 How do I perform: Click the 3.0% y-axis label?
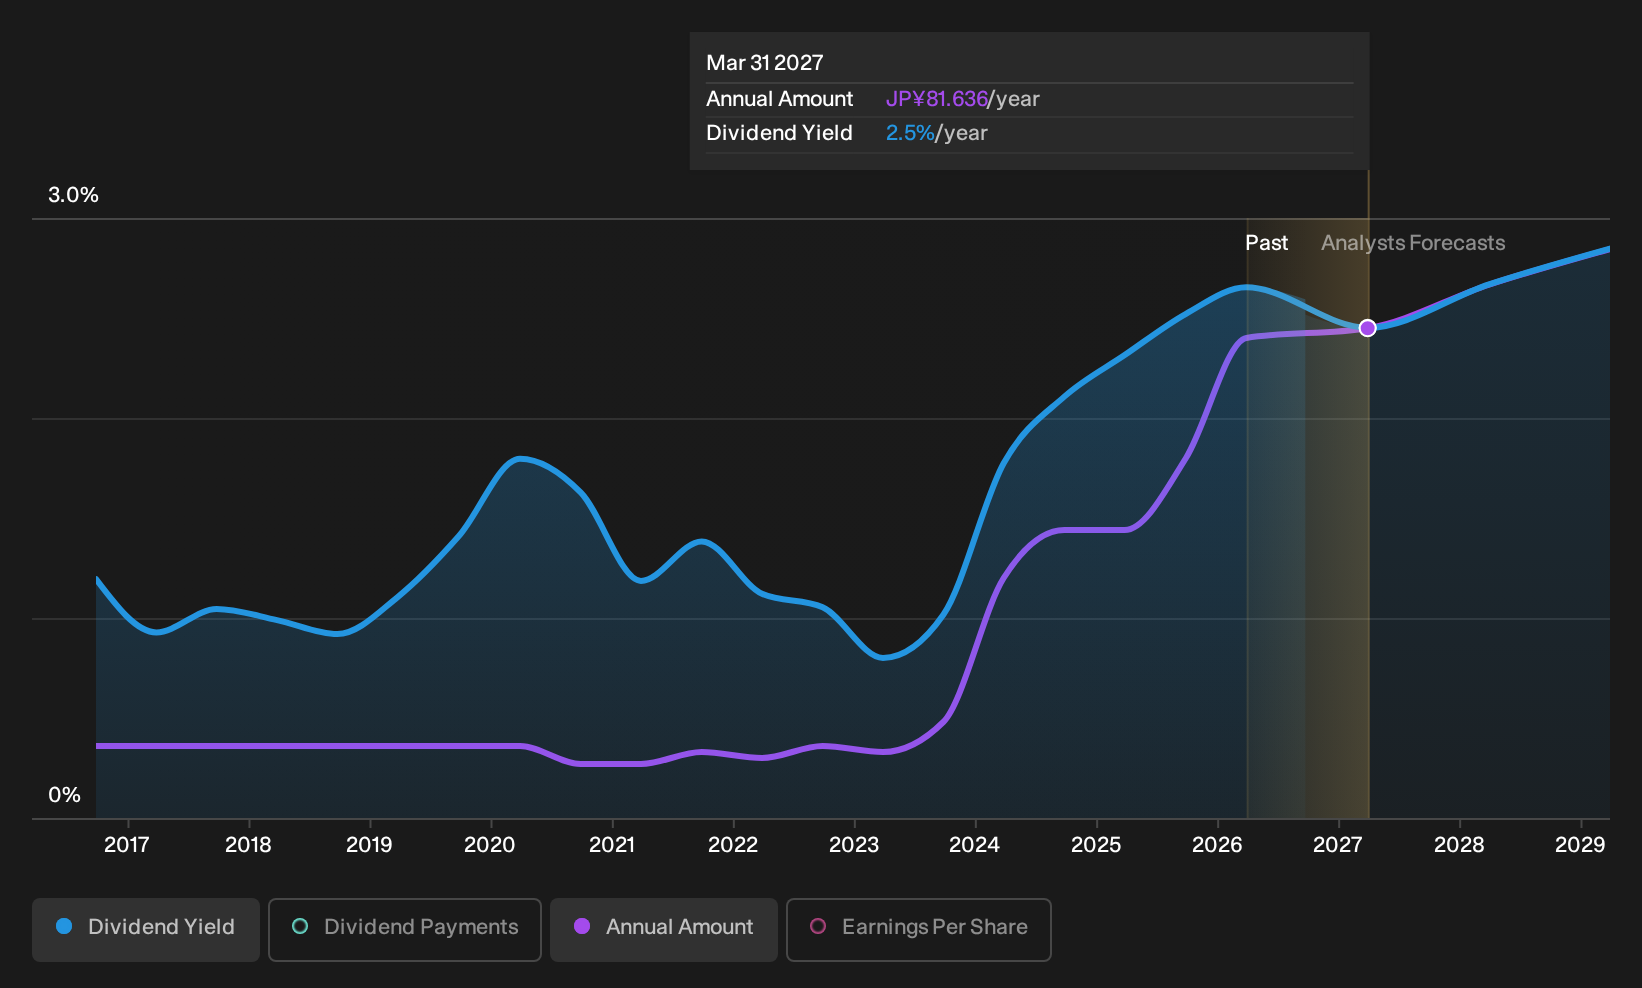click(73, 195)
